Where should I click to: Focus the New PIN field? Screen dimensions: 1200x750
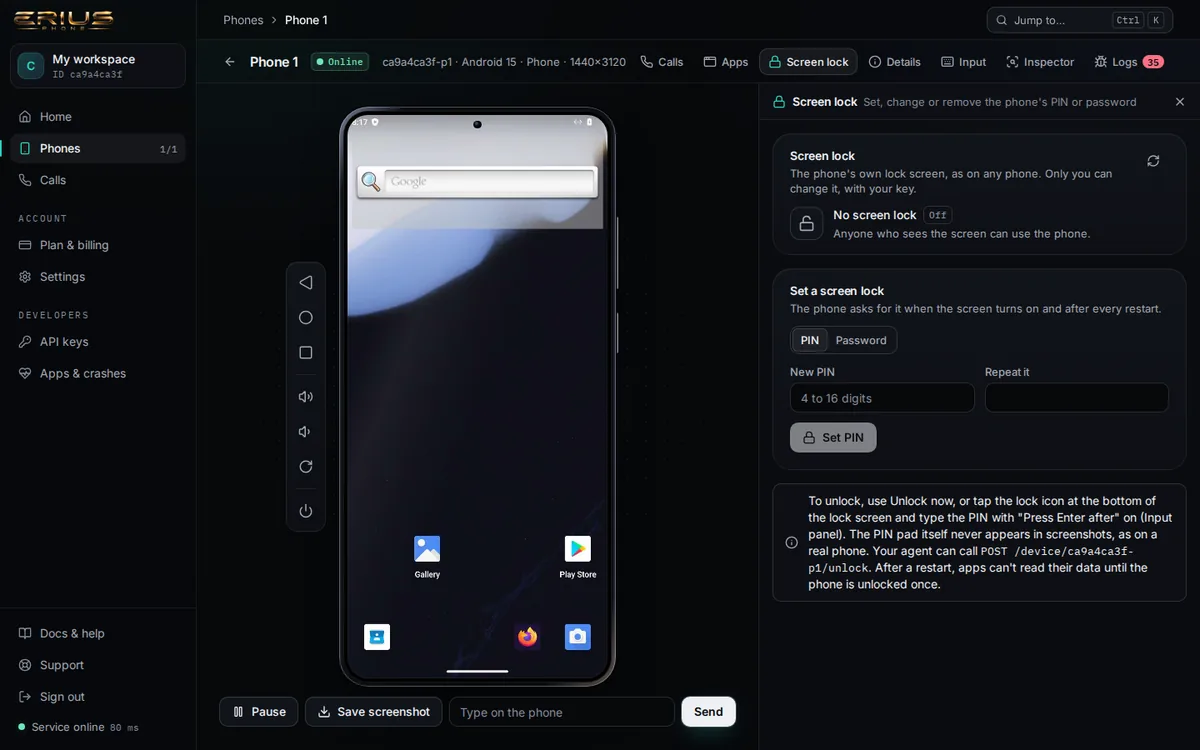[x=882, y=398]
